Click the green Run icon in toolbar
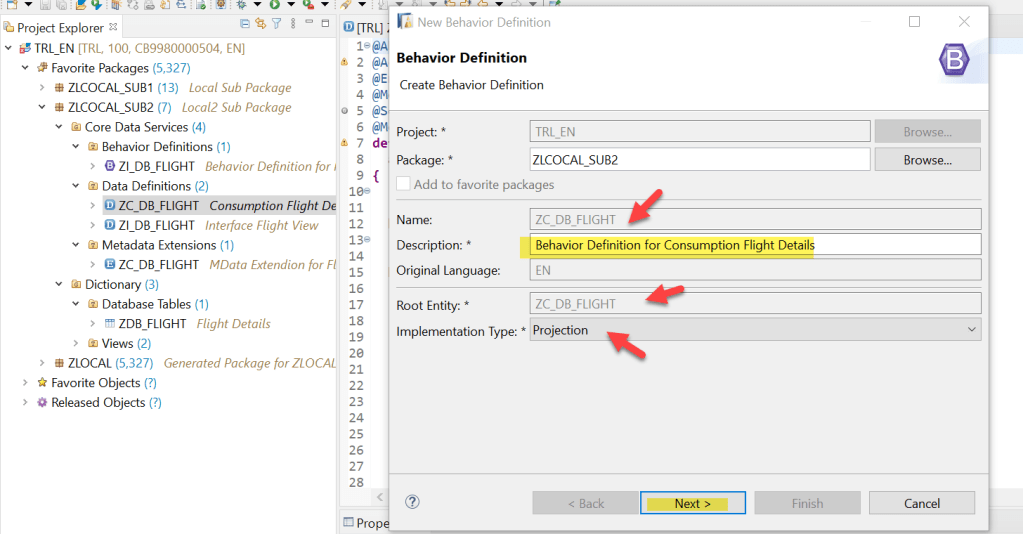 pos(274,6)
